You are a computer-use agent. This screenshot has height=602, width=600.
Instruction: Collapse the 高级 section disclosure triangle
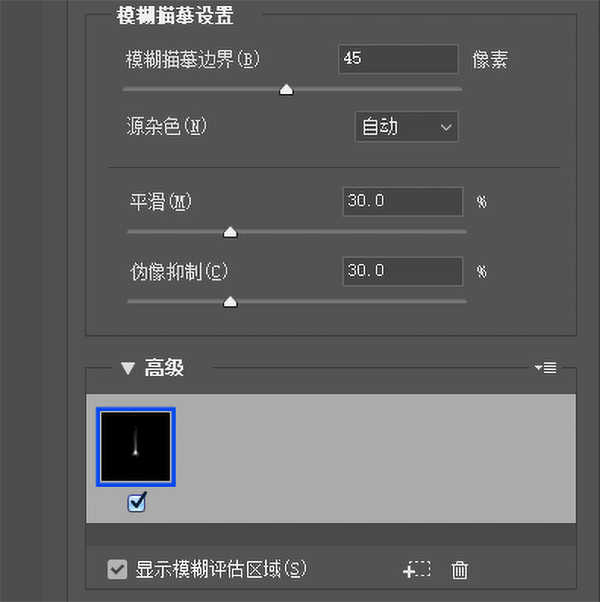pos(128,368)
